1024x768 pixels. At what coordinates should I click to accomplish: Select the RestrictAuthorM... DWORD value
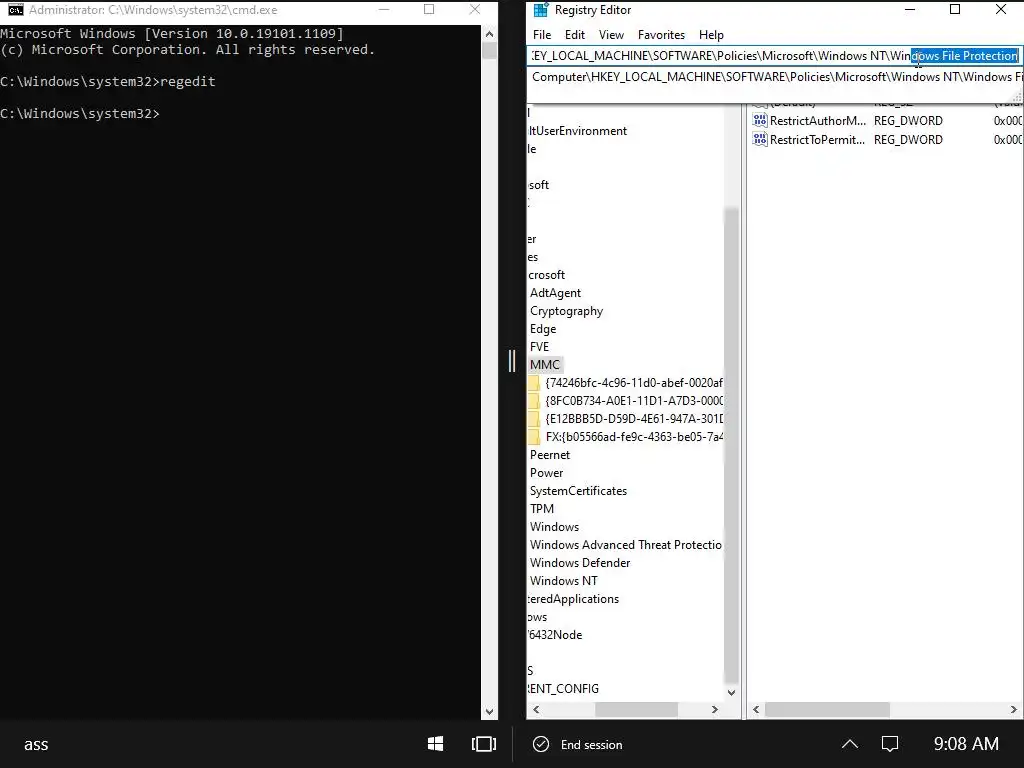pos(818,121)
